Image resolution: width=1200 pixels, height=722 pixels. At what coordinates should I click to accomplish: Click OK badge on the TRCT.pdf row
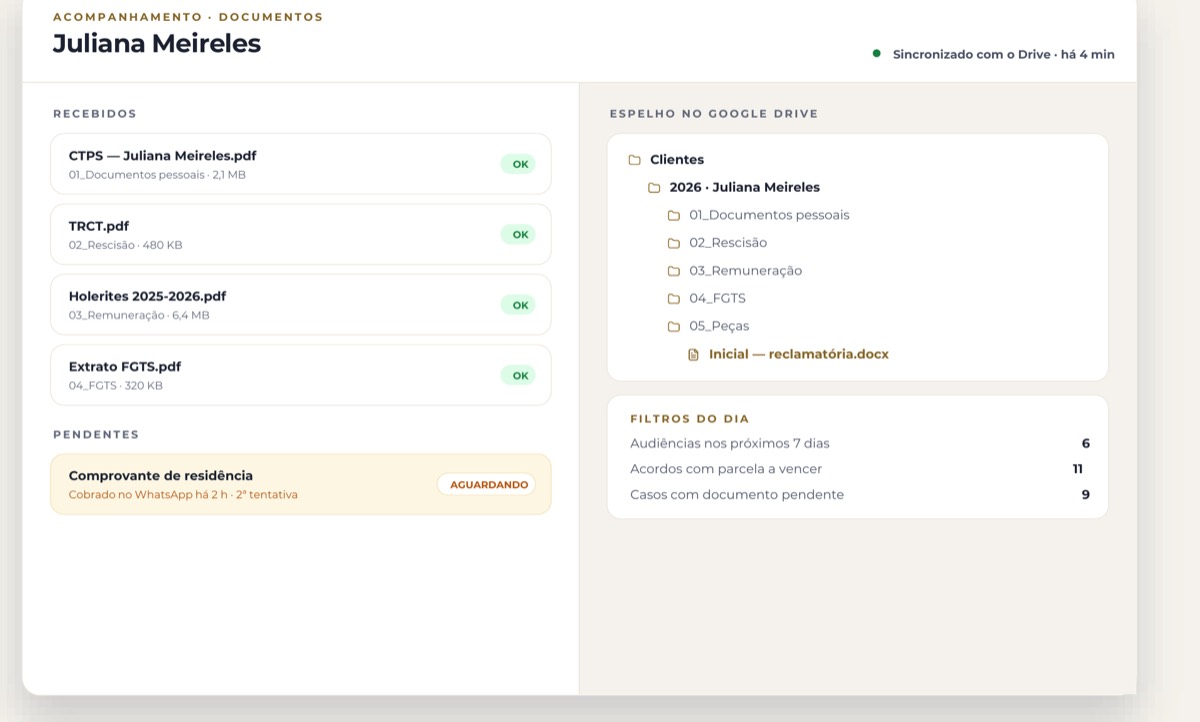pyautogui.click(x=519, y=234)
